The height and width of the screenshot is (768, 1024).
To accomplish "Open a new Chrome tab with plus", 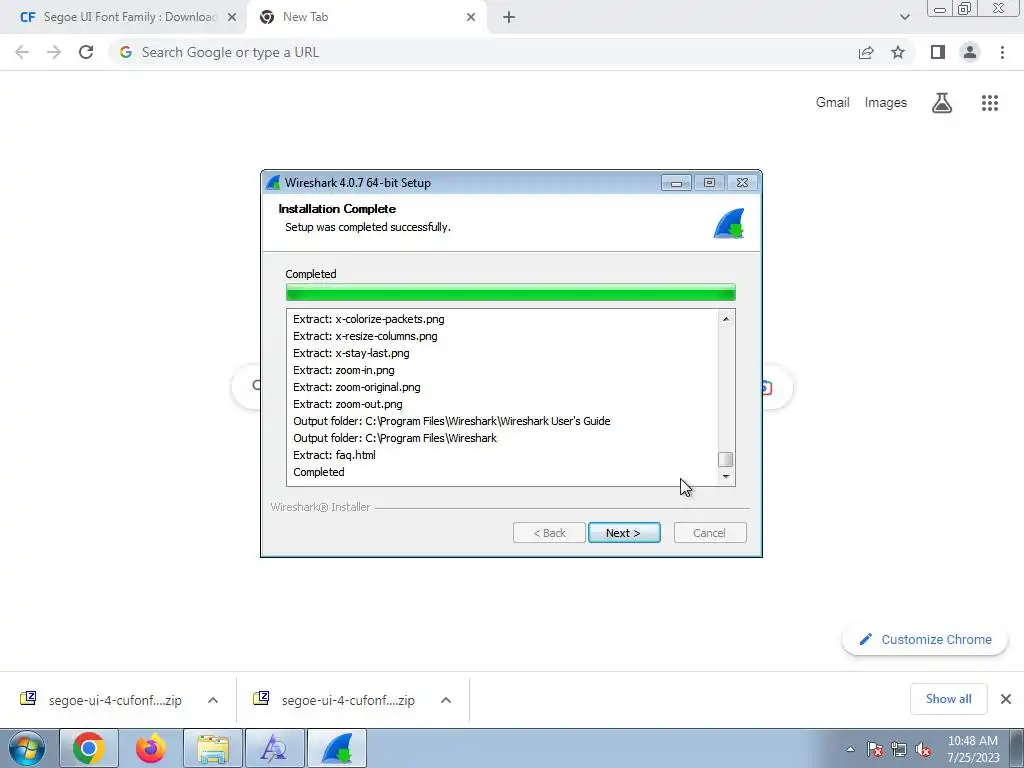I will (x=509, y=18).
